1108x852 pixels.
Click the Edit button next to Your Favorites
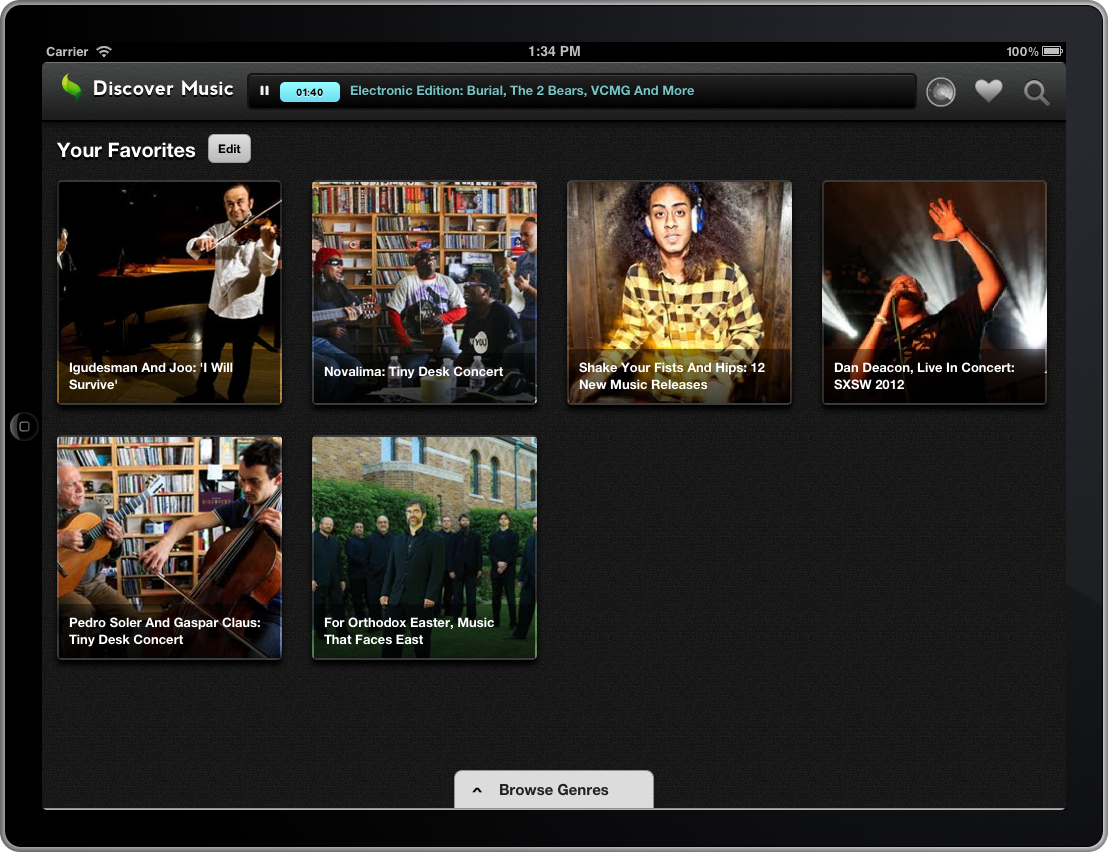pyautogui.click(x=229, y=149)
